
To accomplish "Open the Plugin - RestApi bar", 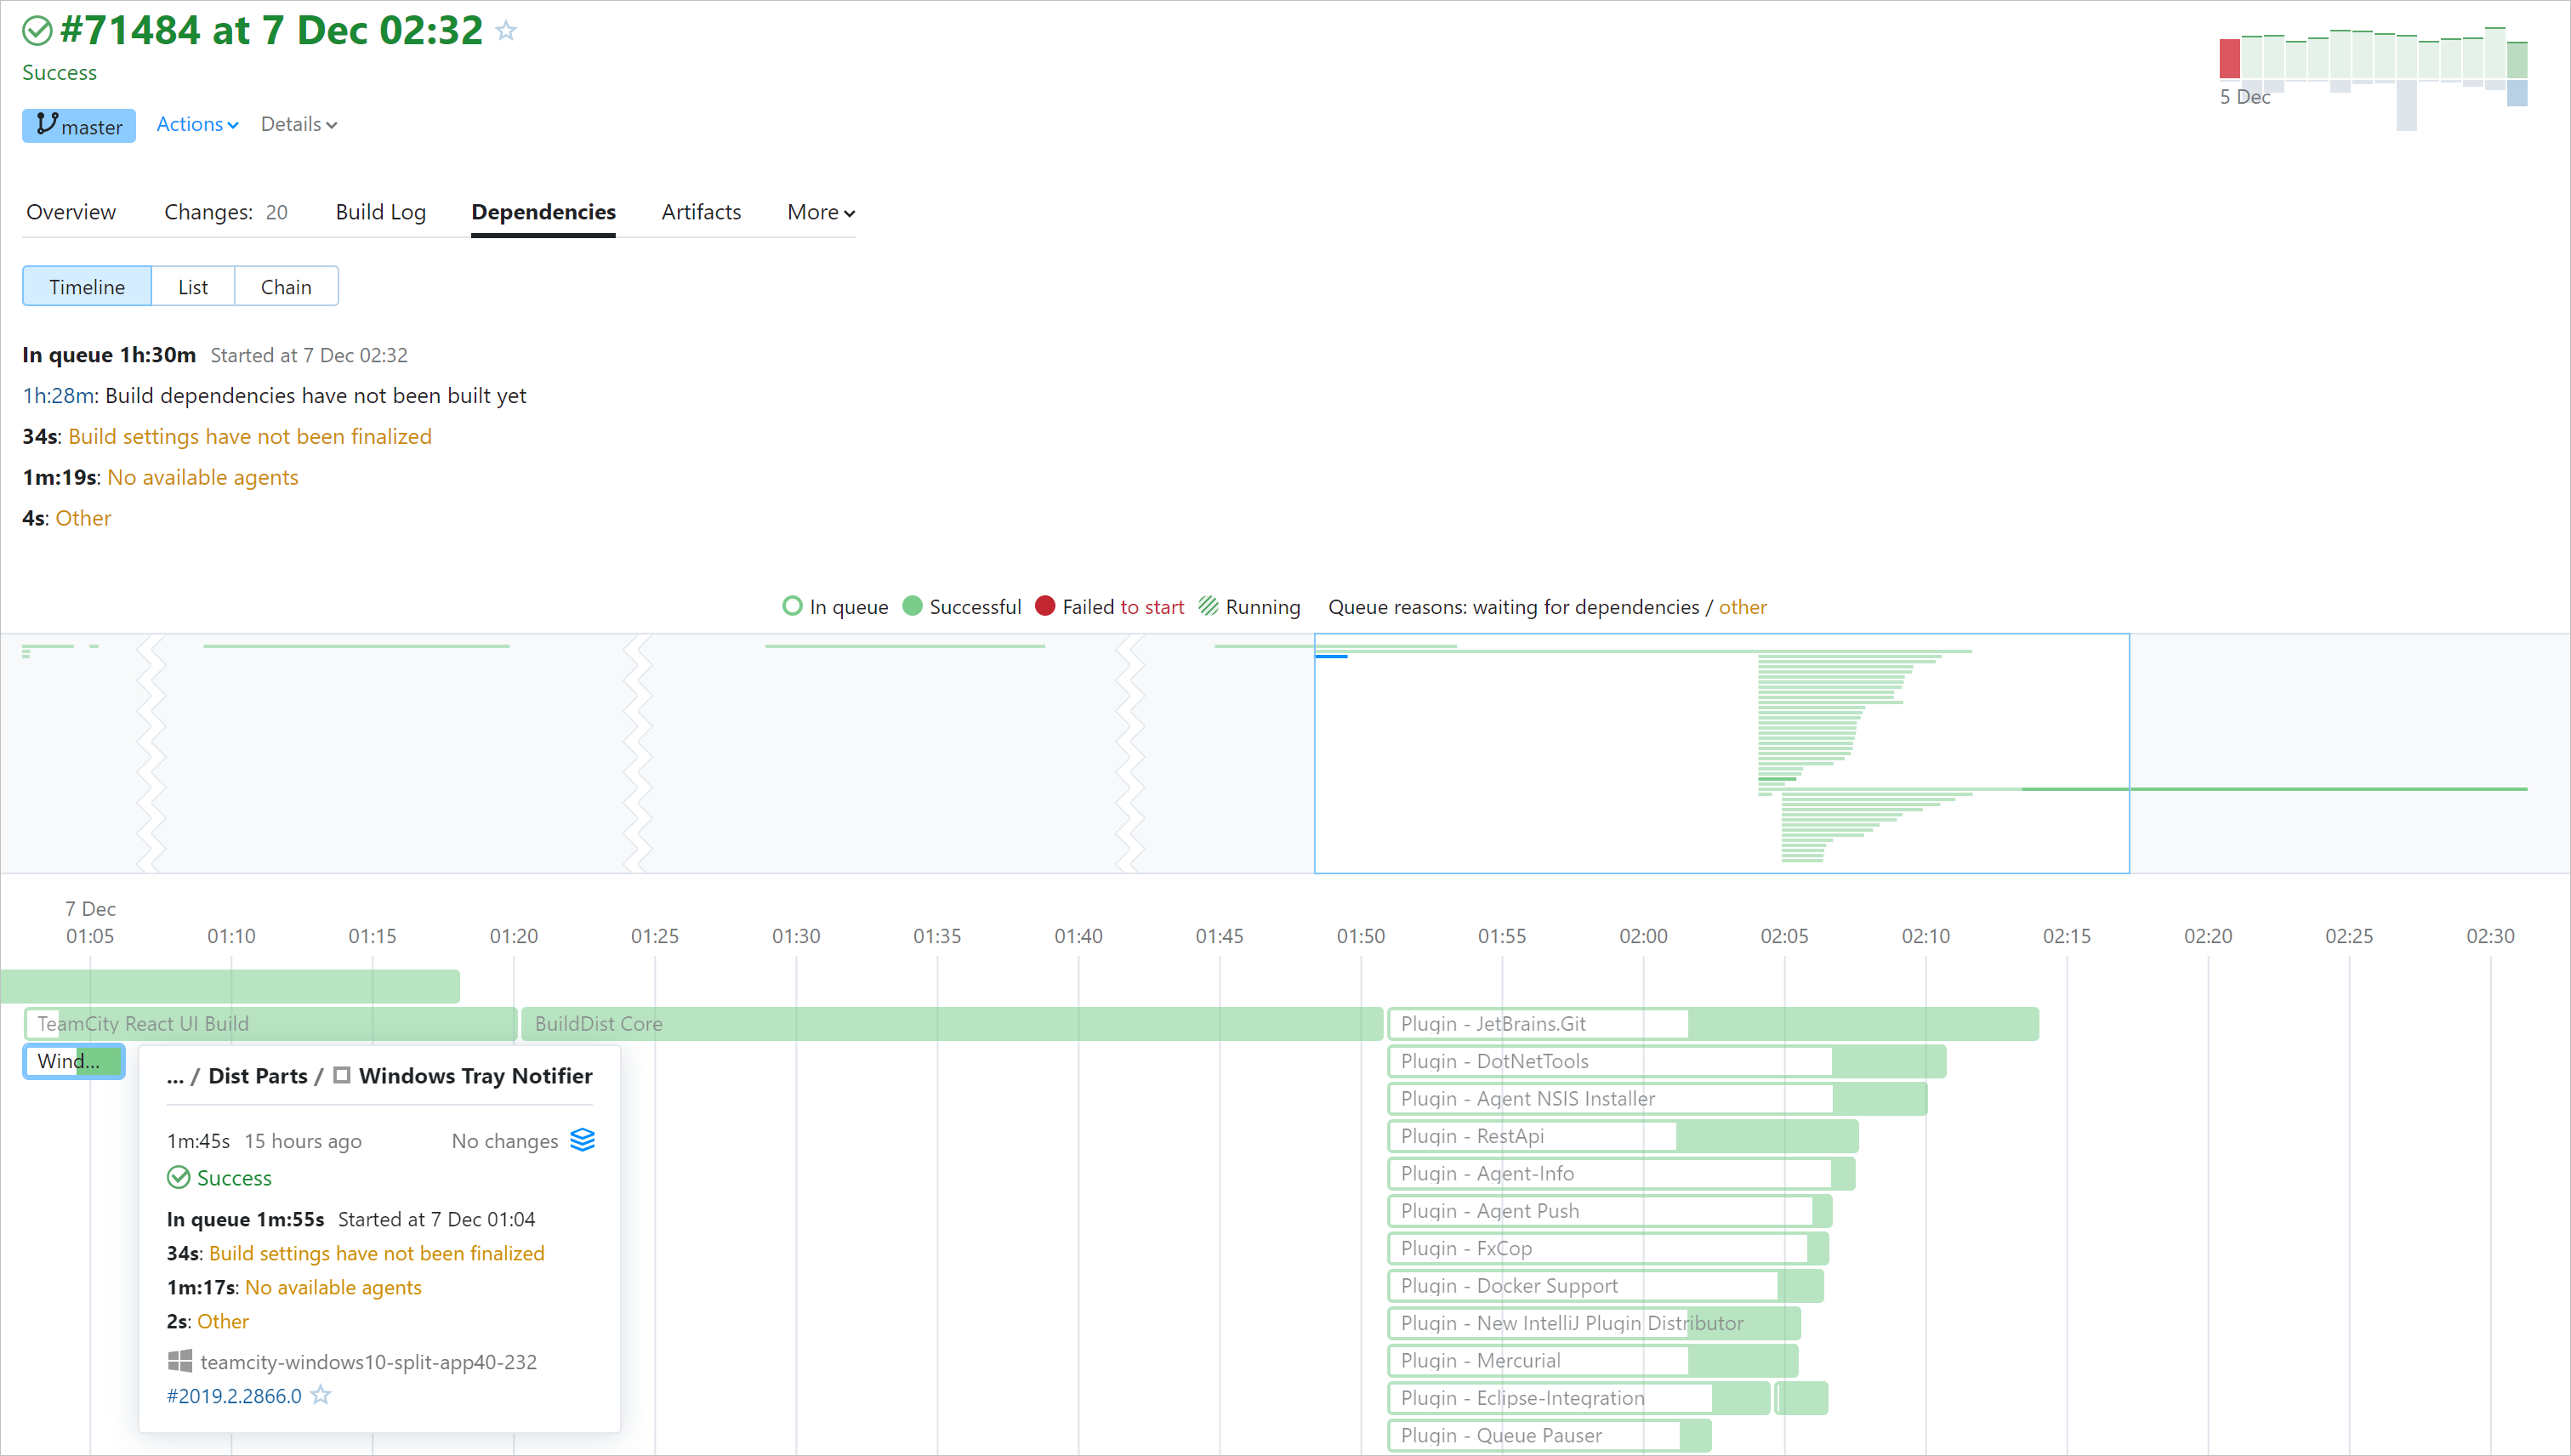I will (1623, 1136).
